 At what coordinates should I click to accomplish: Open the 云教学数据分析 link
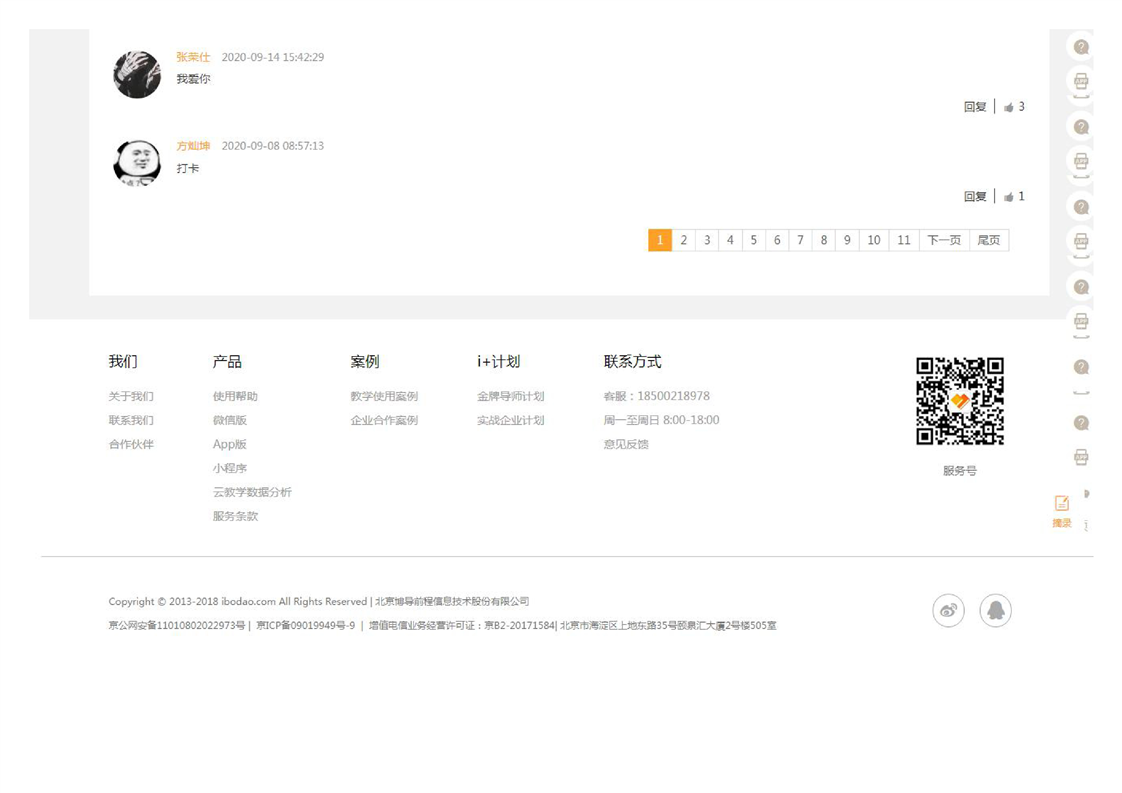click(x=252, y=493)
